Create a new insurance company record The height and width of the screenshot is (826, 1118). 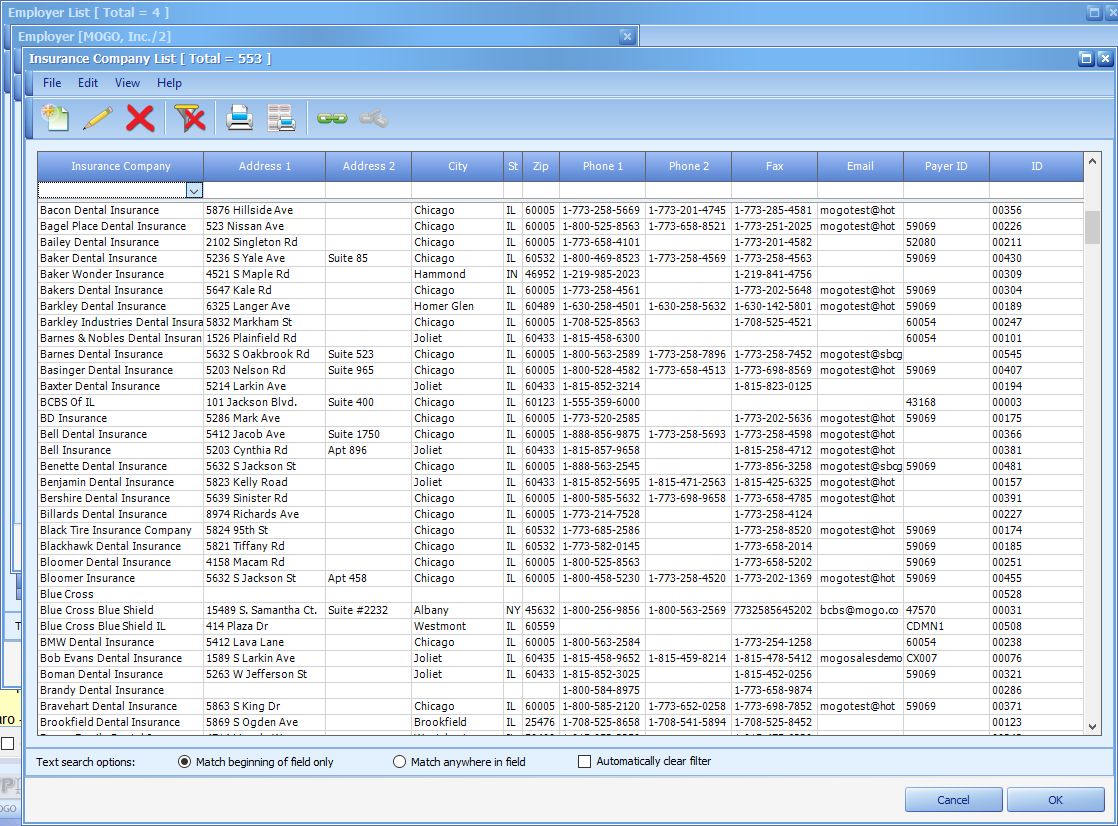(x=56, y=118)
